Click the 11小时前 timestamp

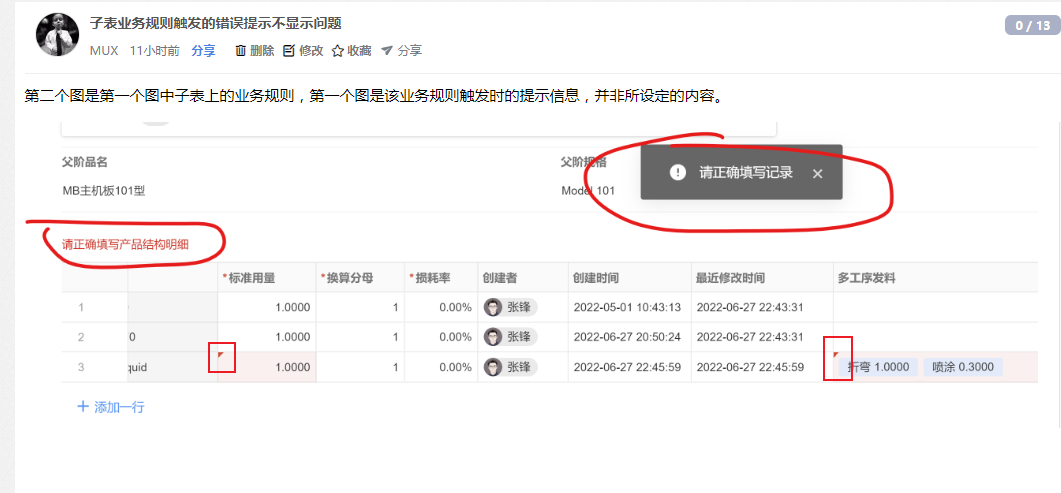(x=155, y=51)
